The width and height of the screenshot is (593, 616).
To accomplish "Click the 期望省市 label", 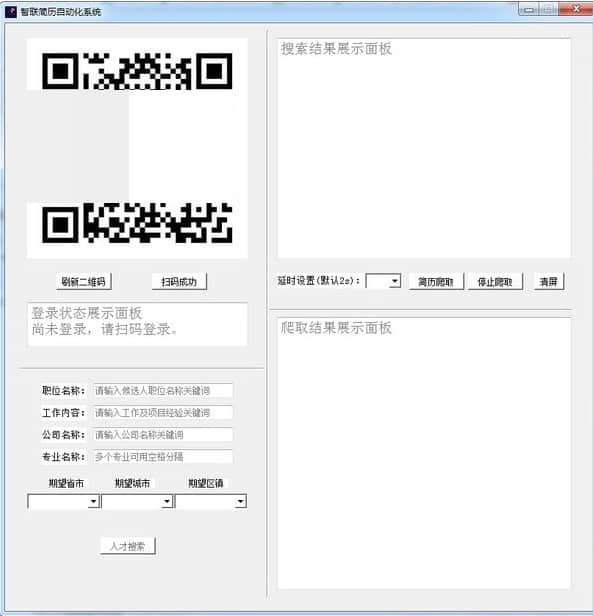I will point(66,483).
